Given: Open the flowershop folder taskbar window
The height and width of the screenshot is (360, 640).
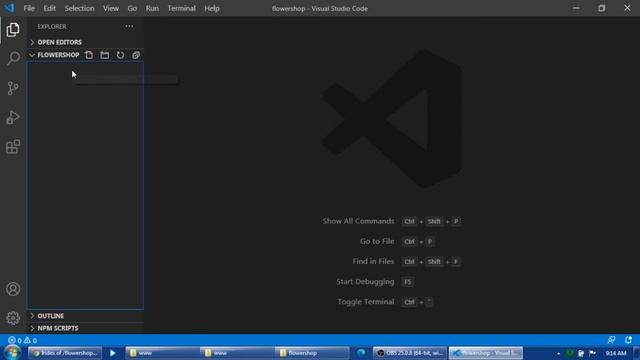Looking at the screenshot, I should coord(312,353).
